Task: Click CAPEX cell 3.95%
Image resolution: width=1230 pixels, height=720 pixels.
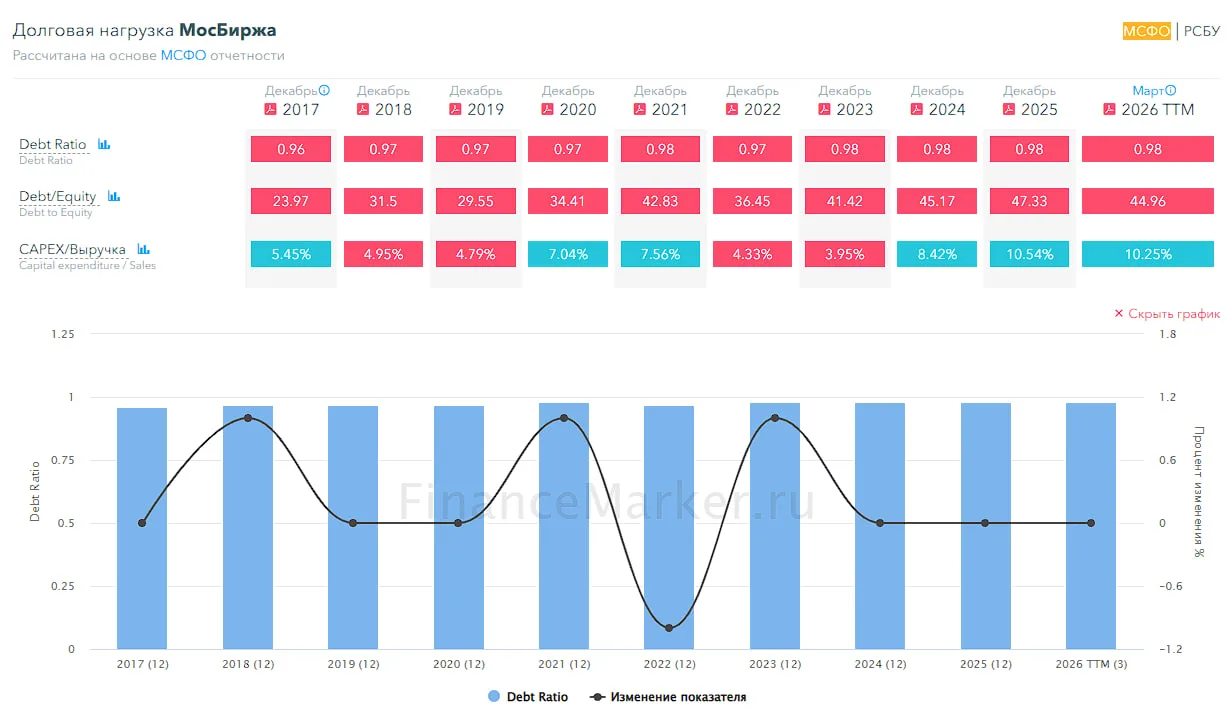Action: point(845,254)
